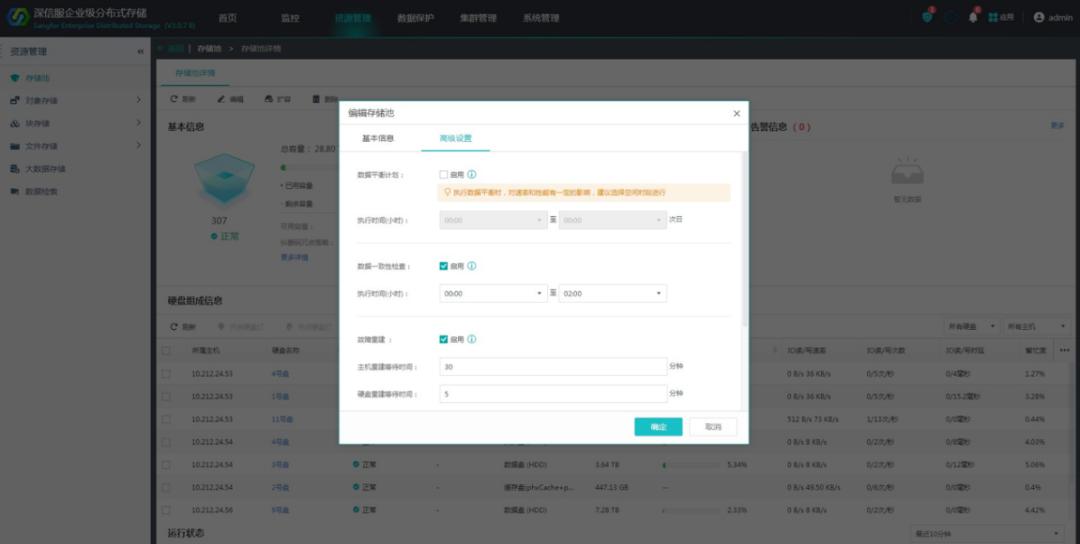Viewport: 1080px width, 544px height.
Task: Click the 取消 cancel button
Action: [713, 427]
